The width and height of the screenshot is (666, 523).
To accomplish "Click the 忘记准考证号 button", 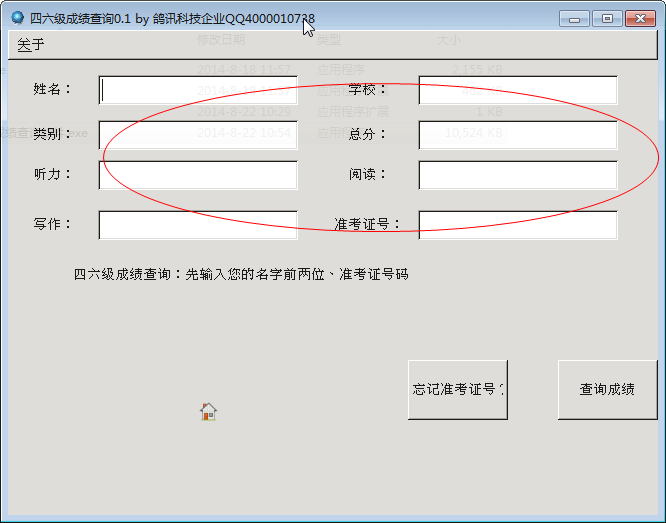I will [x=458, y=390].
